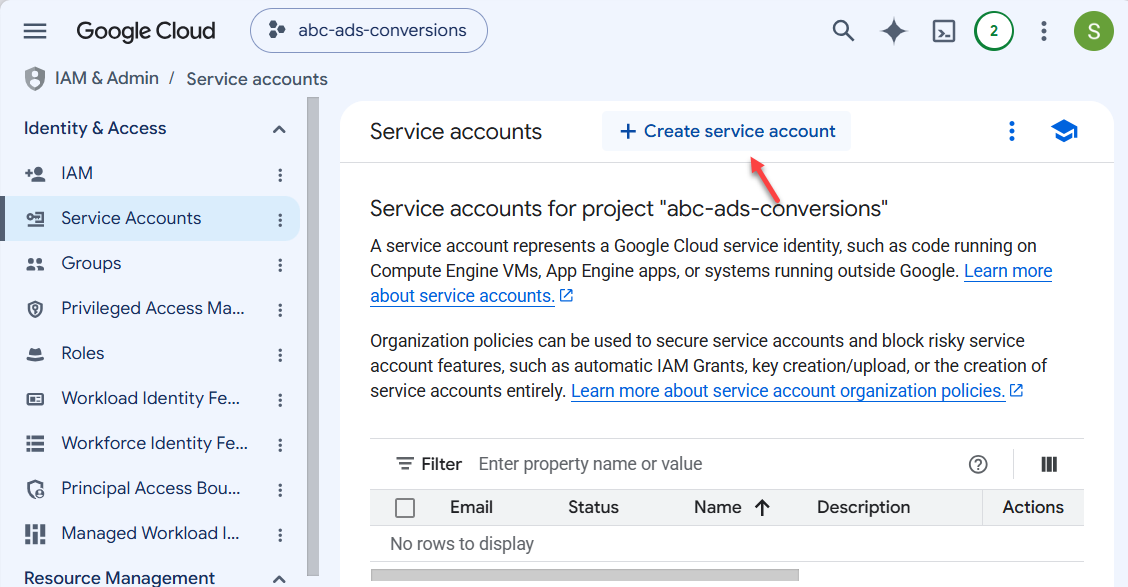
Task: Click the sidebar vertical scrollbar
Action: click(x=312, y=337)
